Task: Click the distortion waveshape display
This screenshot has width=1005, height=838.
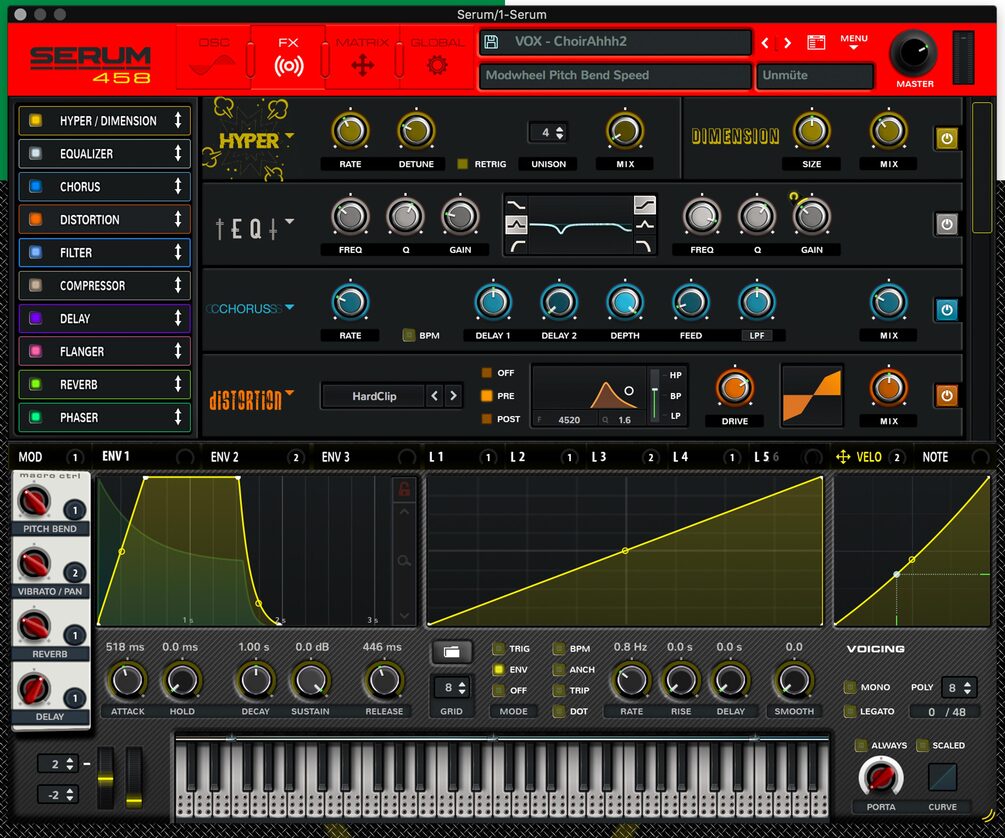Action: 811,396
